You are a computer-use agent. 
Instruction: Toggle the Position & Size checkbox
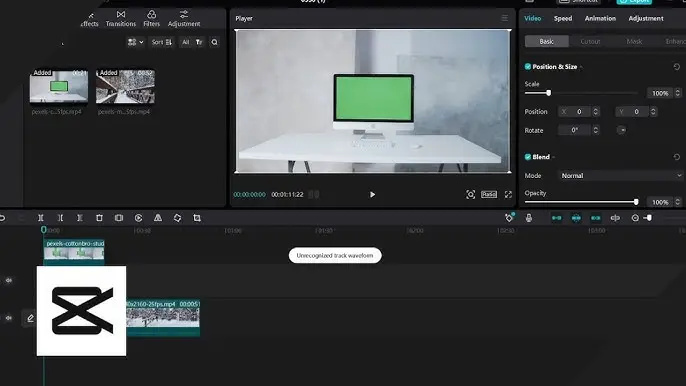[528, 67]
